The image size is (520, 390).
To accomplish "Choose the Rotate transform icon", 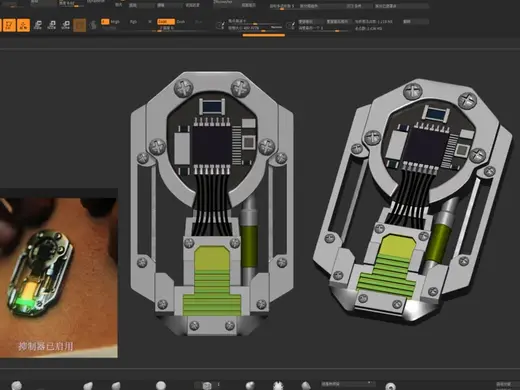I will [66, 25].
